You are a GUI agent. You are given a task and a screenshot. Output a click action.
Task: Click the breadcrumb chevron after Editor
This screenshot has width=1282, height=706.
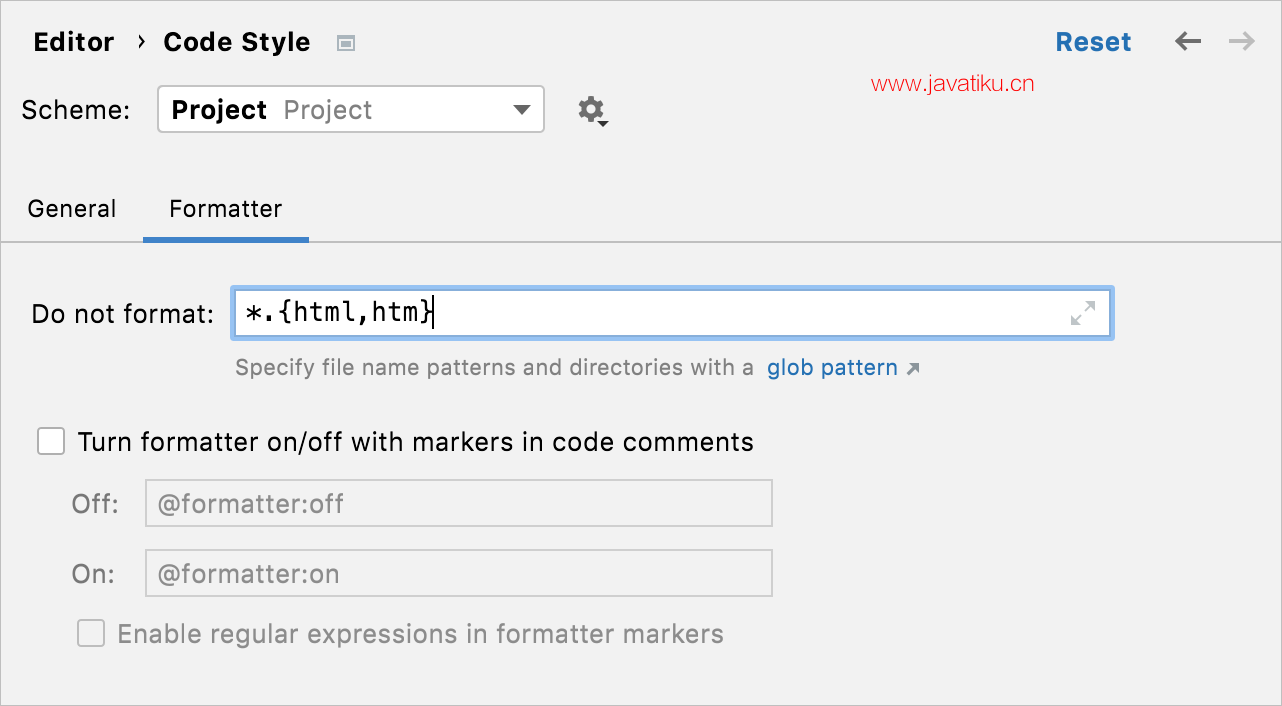pos(141,42)
